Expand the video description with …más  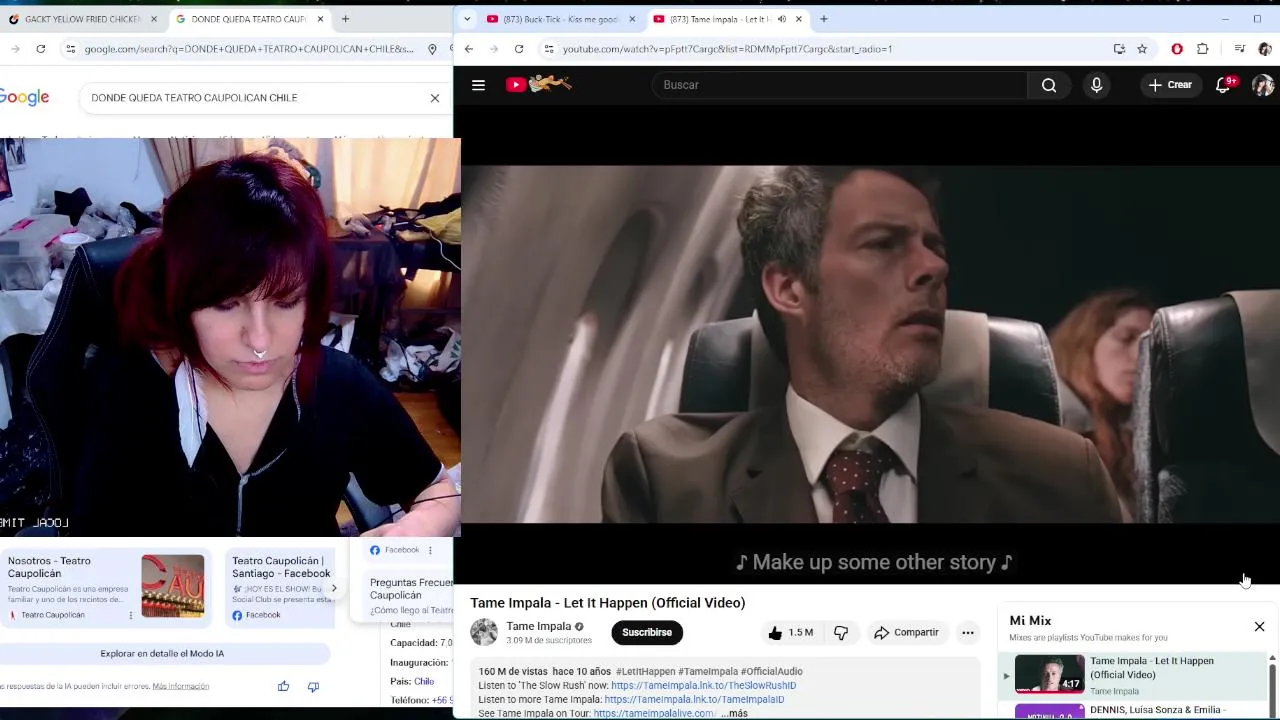[734, 713]
